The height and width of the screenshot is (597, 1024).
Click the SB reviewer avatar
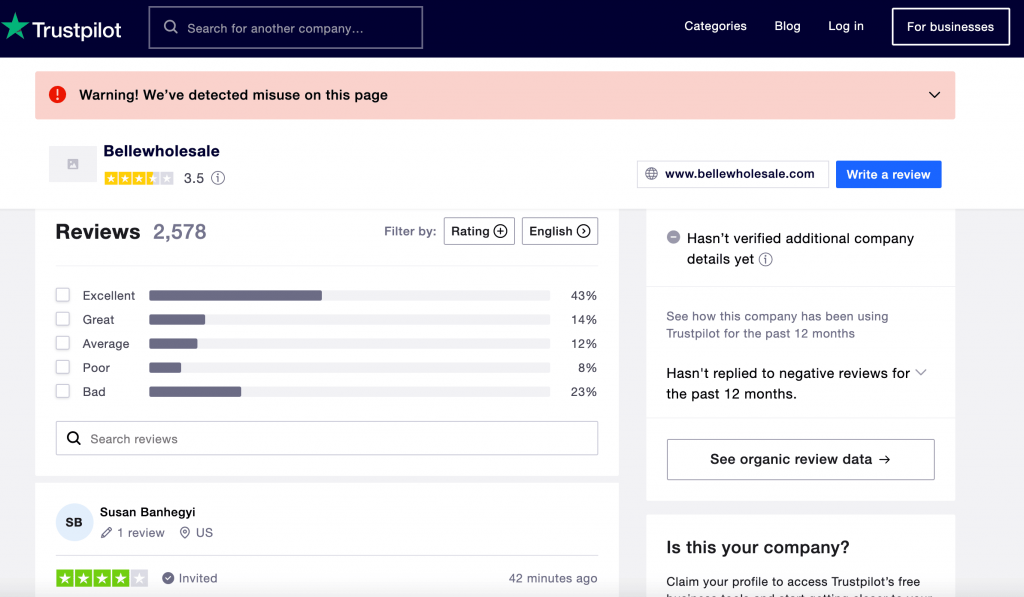point(74,522)
